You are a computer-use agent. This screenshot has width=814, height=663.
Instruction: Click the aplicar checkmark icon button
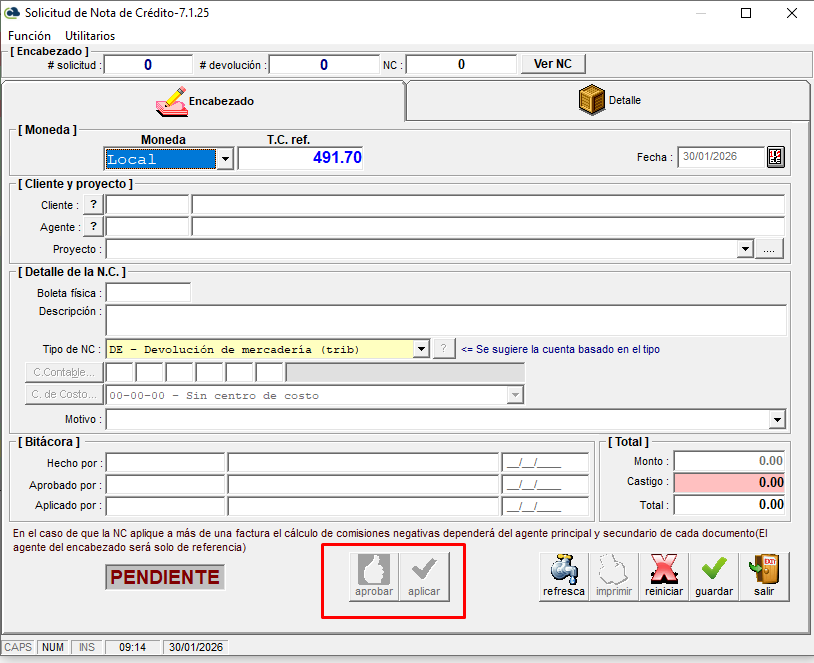424,576
